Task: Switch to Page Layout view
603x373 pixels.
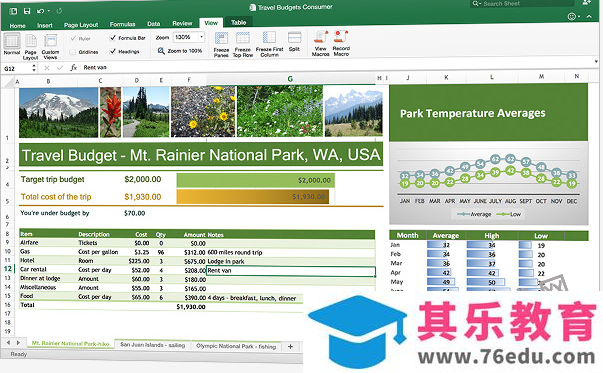Action: (x=30, y=47)
